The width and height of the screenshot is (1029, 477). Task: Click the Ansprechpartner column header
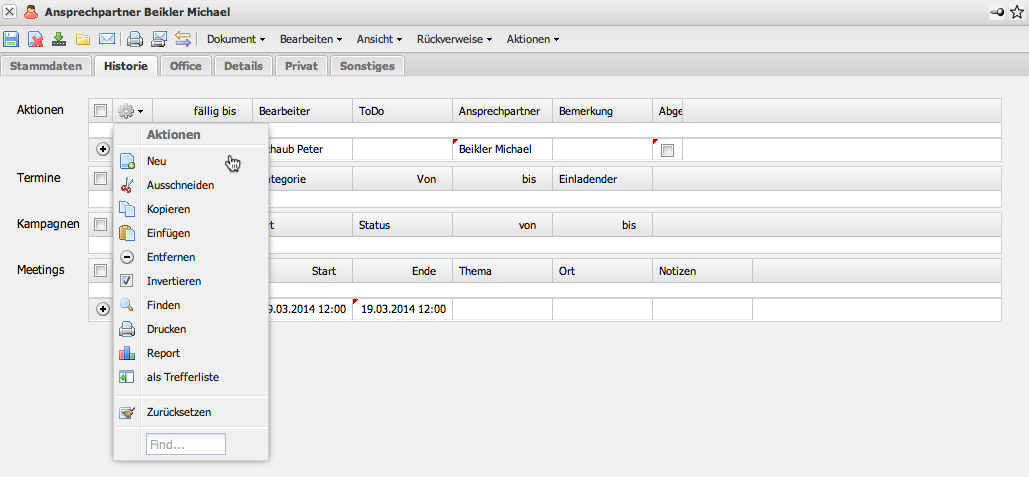[502, 111]
